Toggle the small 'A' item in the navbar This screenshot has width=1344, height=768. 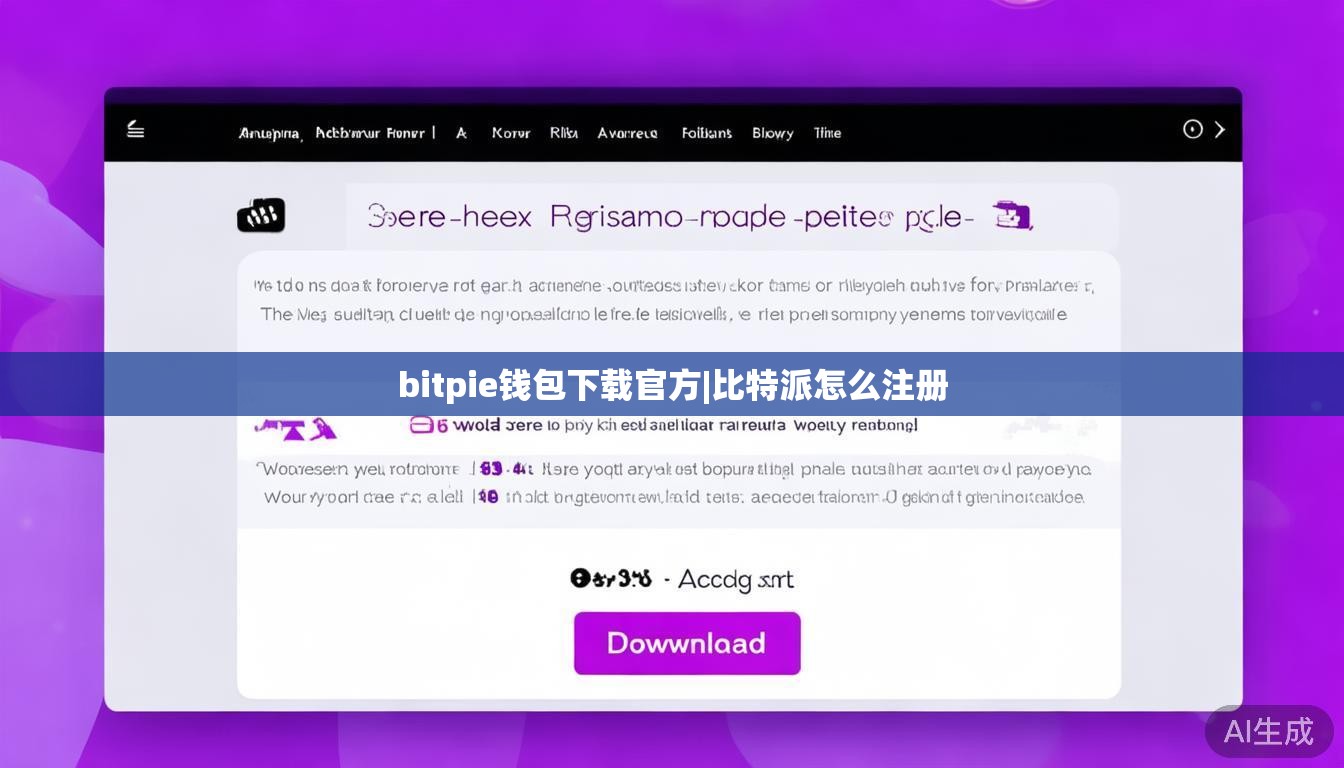tap(460, 133)
